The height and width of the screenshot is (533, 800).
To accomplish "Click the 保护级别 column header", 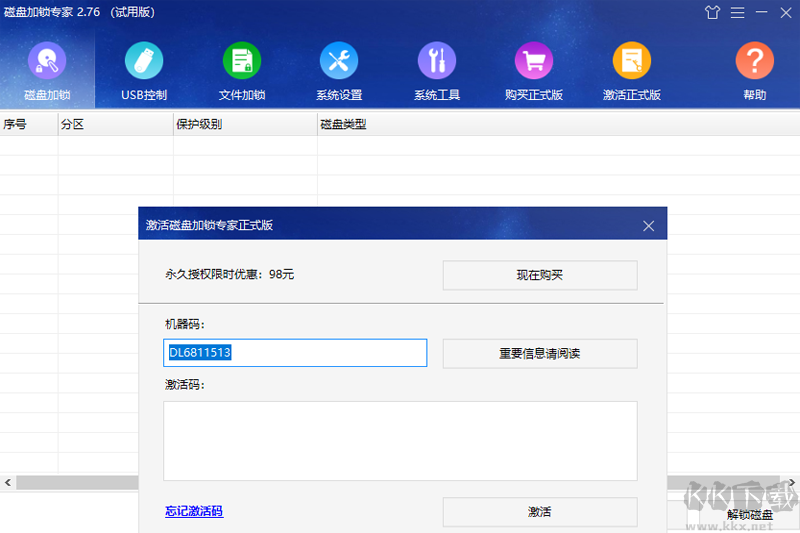I will pos(245,125).
